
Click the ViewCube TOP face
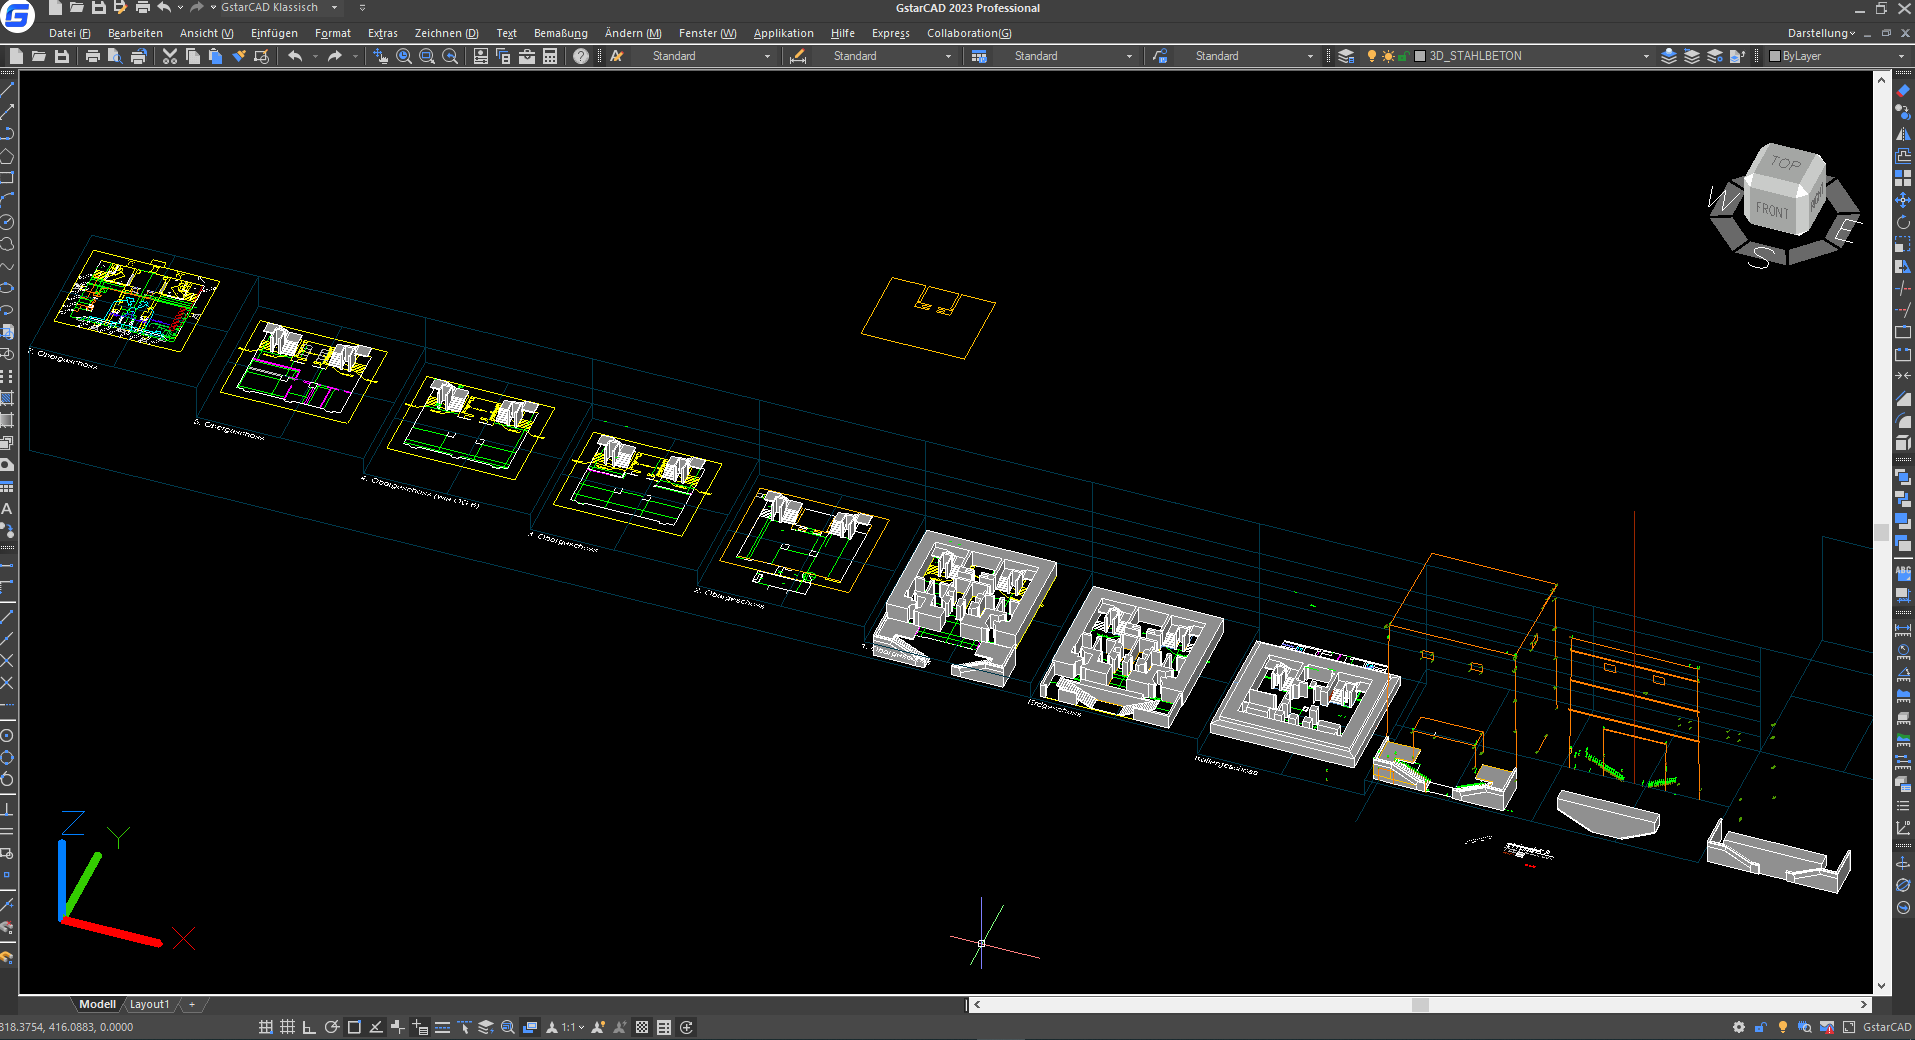click(1786, 162)
